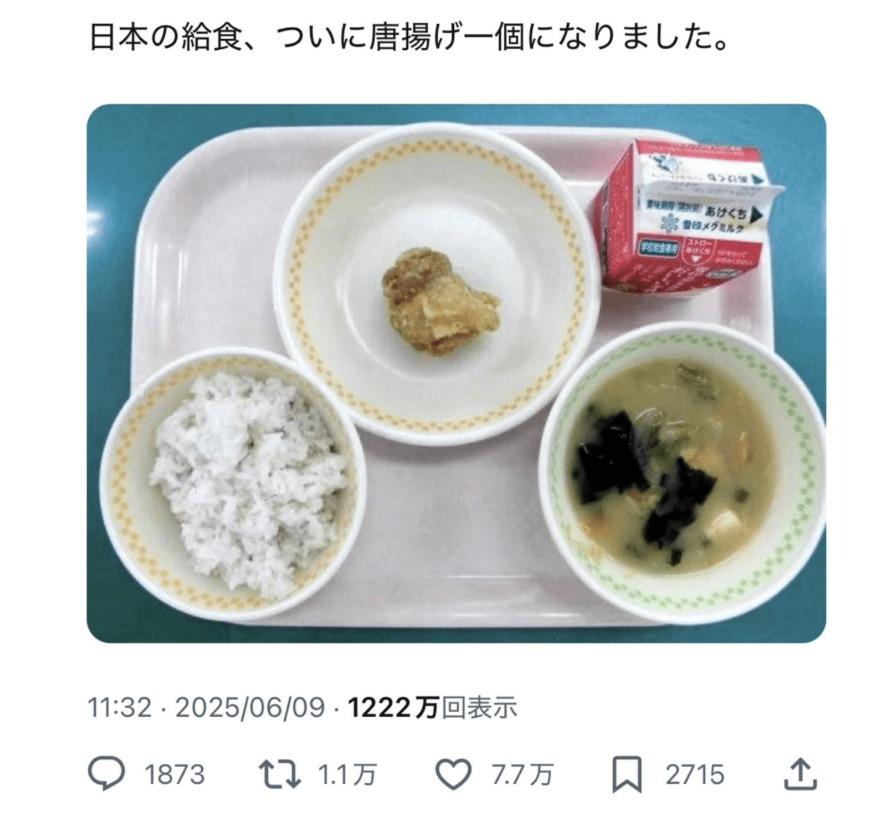Like the post with the heart icon
The image size is (893, 818).
[x=453, y=775]
